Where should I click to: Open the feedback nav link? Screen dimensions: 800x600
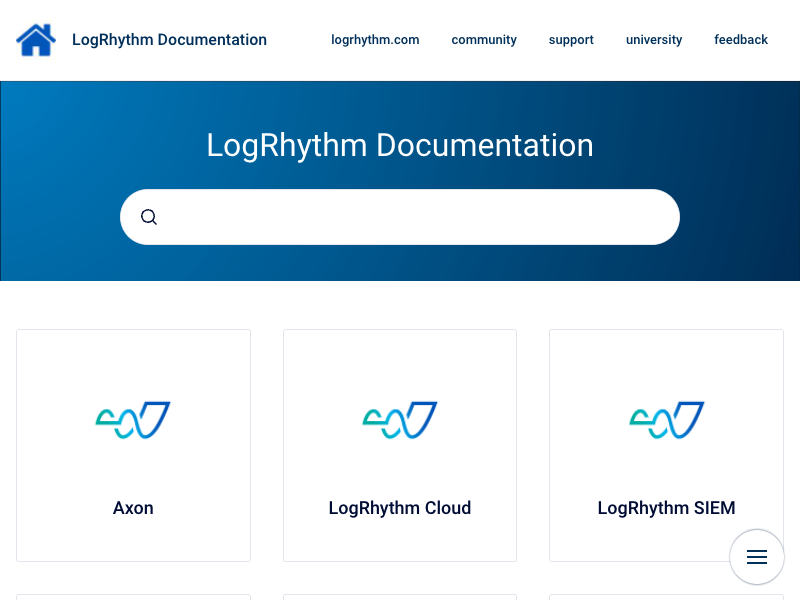[x=741, y=40]
